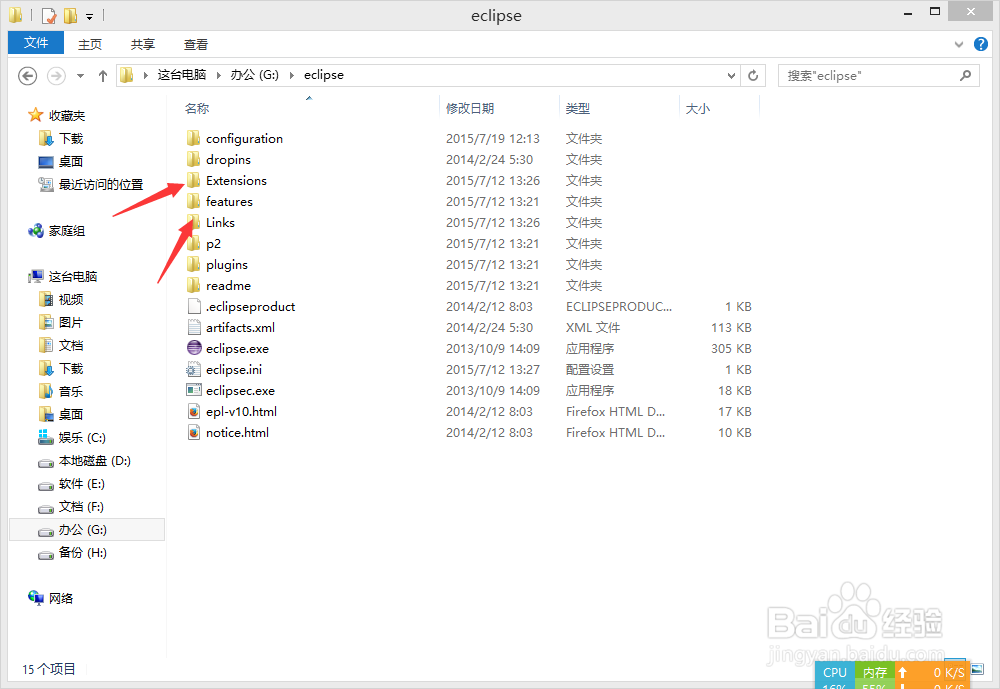Open the 视频 library folder
The width and height of the screenshot is (1000, 689).
click(71, 299)
